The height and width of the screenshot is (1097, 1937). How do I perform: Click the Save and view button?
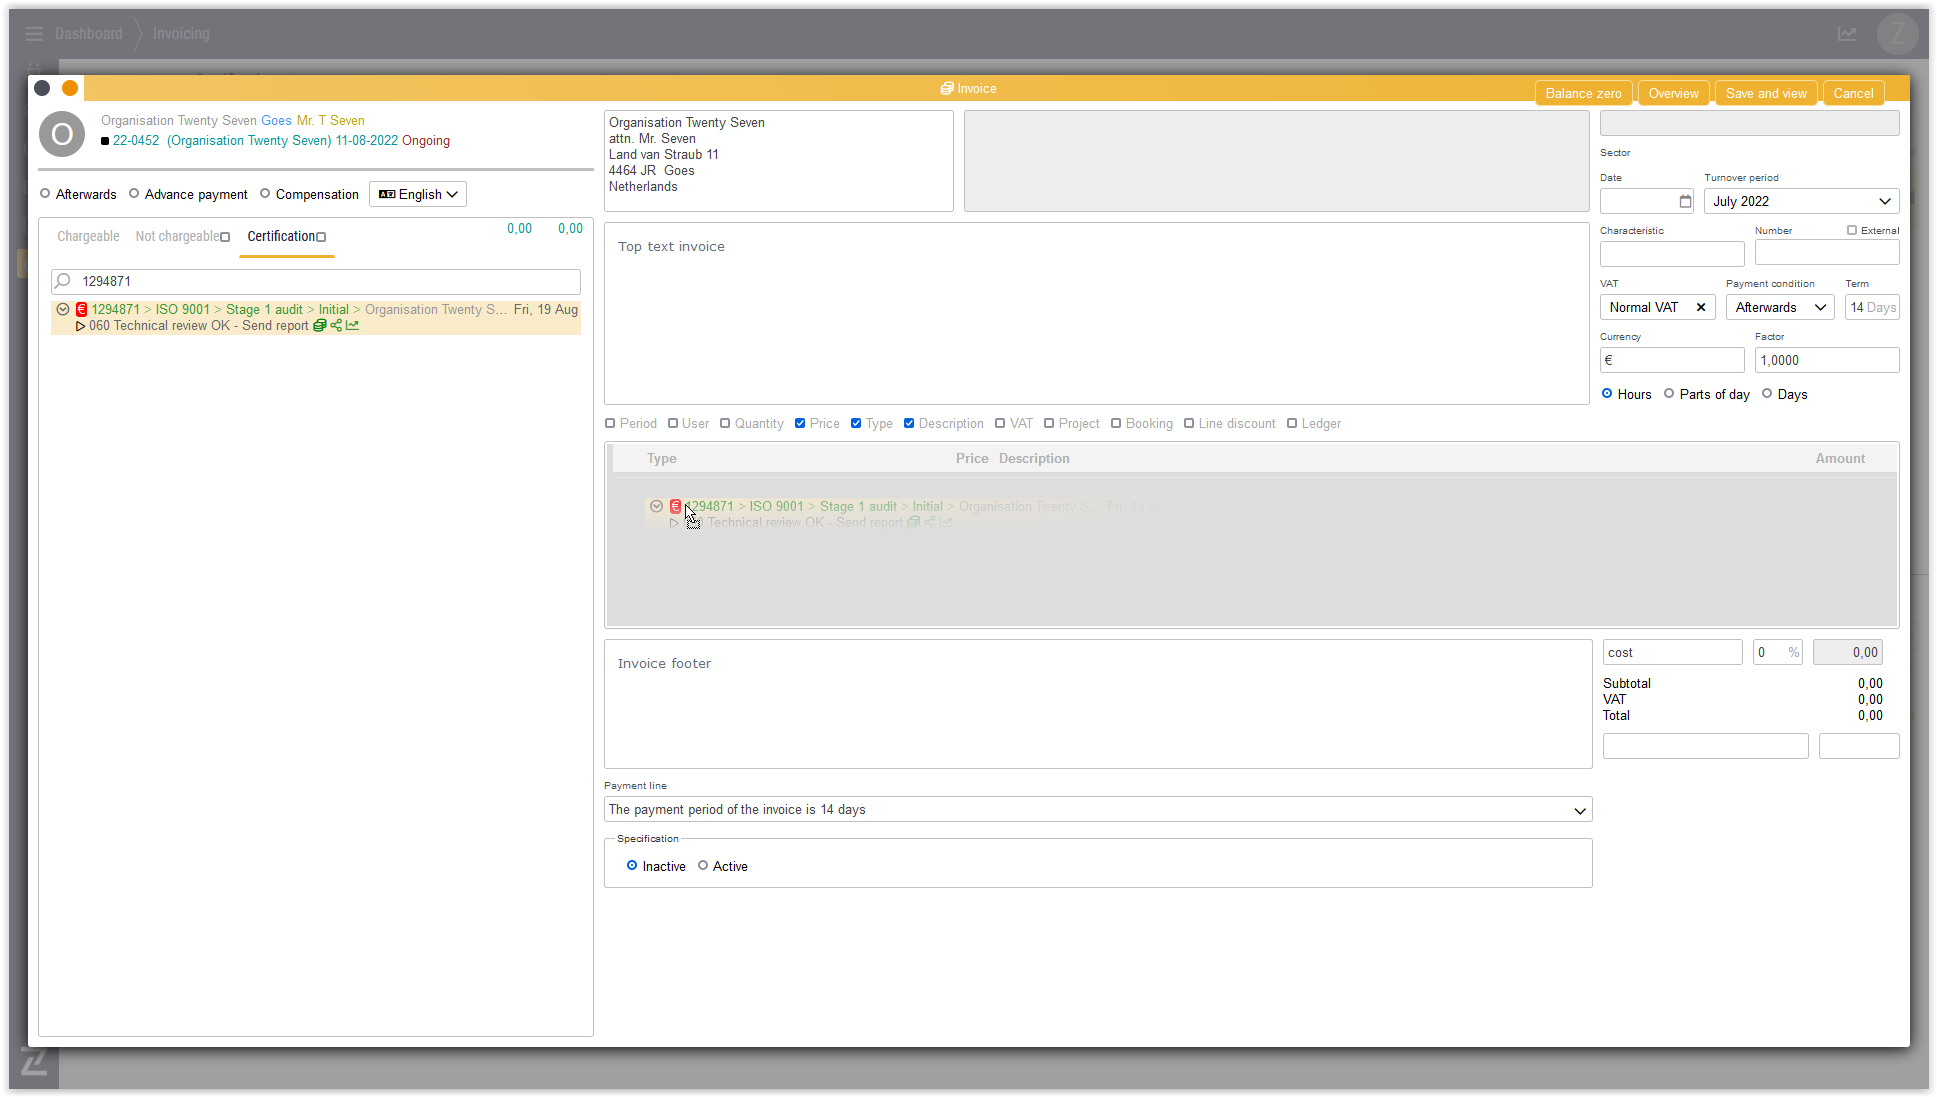pyautogui.click(x=1765, y=94)
